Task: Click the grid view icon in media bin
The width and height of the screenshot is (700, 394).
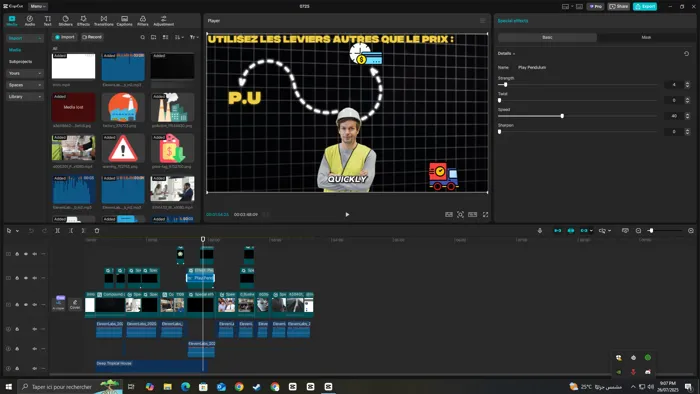Action: 165,37
